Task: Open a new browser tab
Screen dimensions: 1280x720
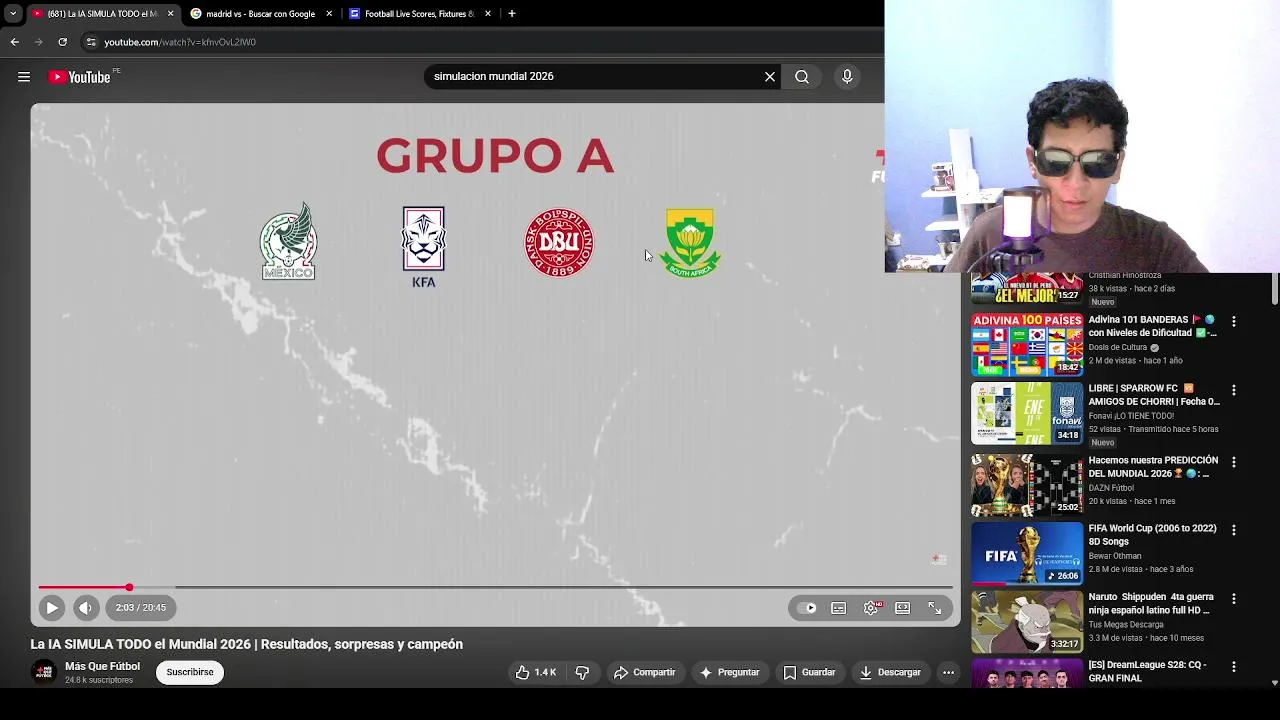Action: (512, 14)
